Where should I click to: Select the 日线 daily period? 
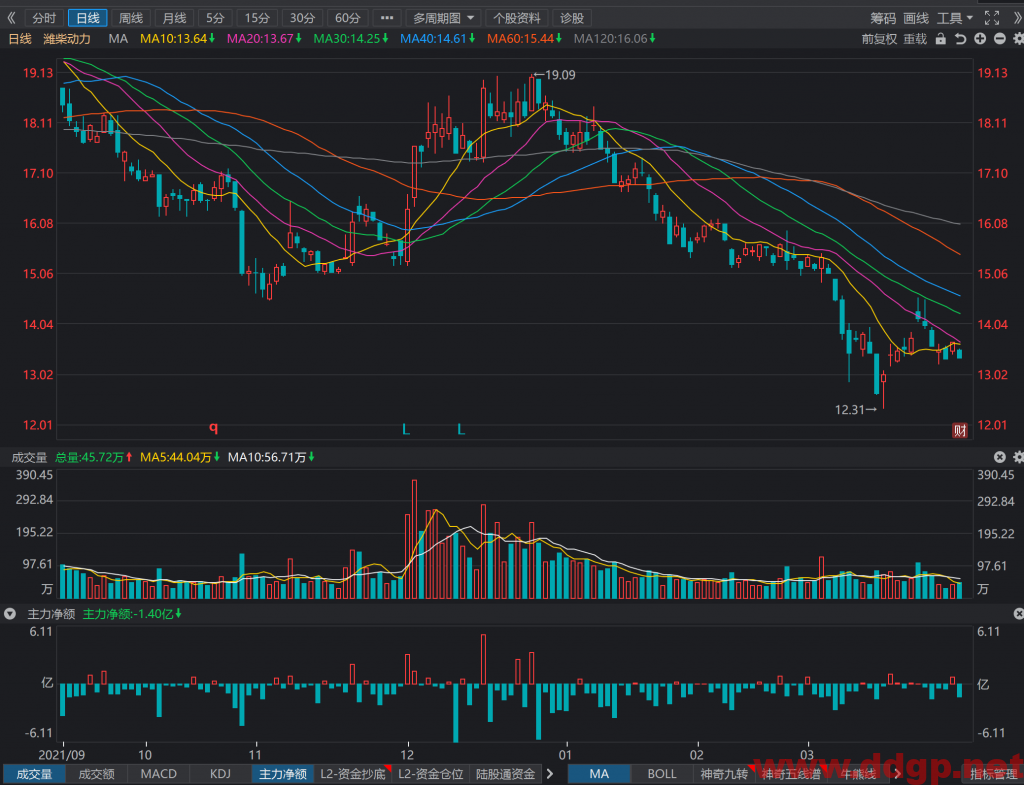point(88,18)
